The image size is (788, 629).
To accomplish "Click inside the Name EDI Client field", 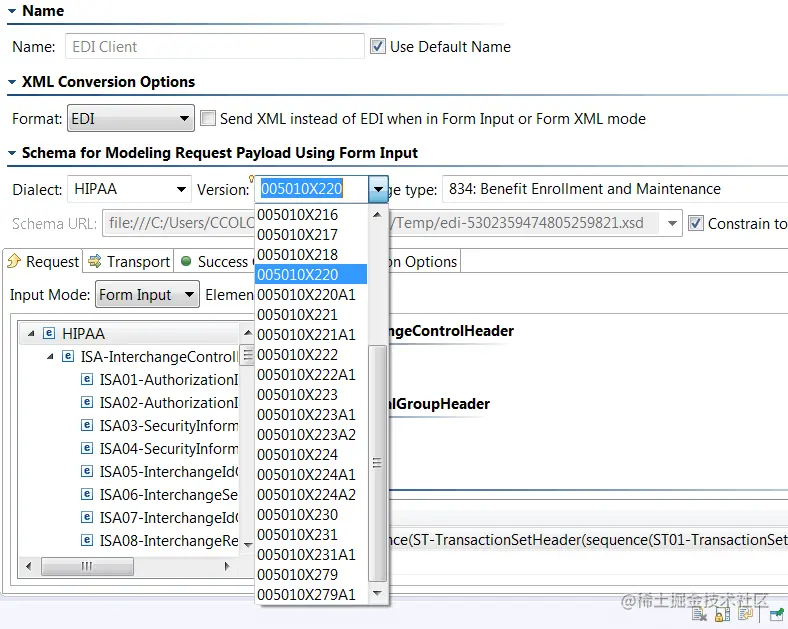I will click(215, 46).
